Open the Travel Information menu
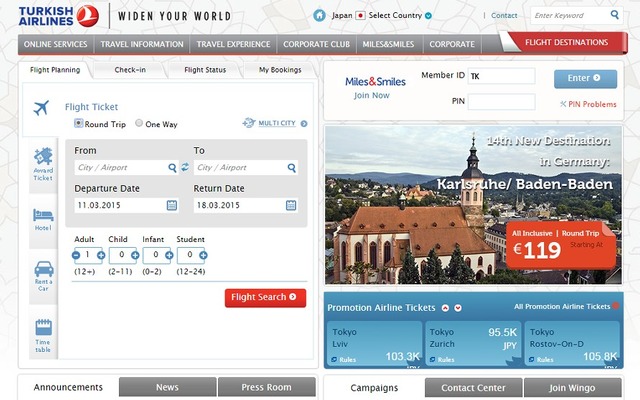The height and width of the screenshot is (400, 640). (142, 44)
